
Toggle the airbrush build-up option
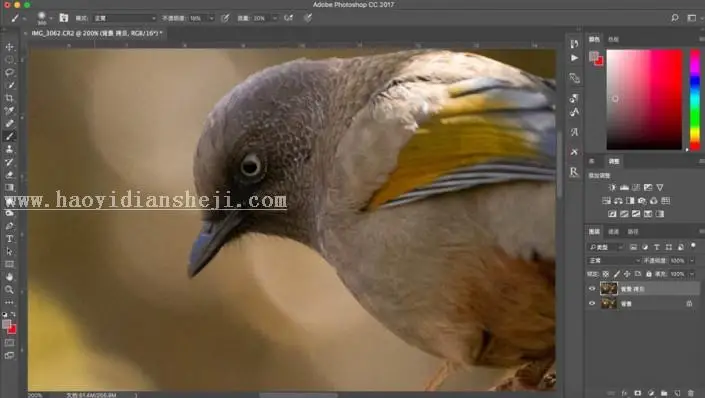click(288, 18)
